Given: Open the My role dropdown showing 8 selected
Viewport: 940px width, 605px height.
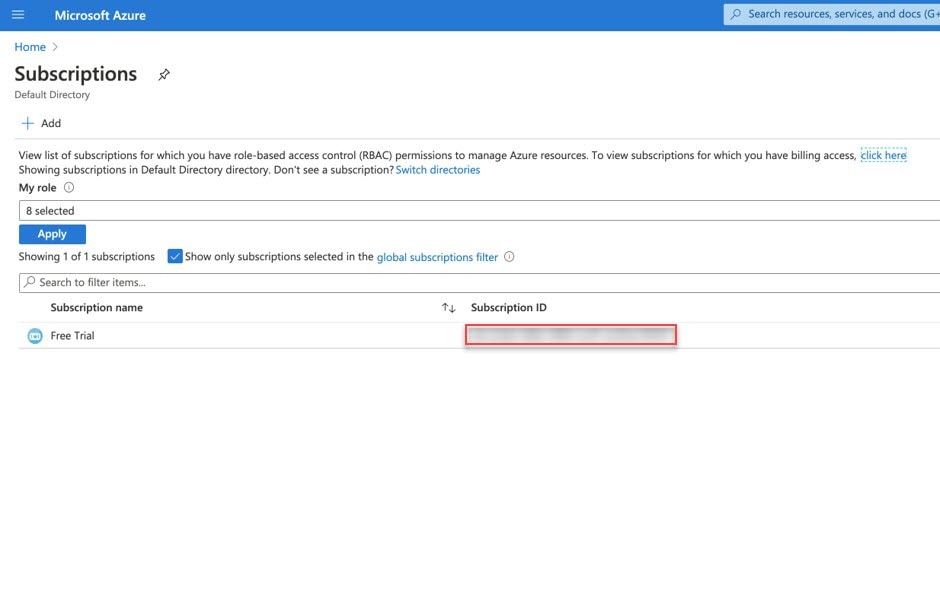Looking at the screenshot, I should (479, 210).
